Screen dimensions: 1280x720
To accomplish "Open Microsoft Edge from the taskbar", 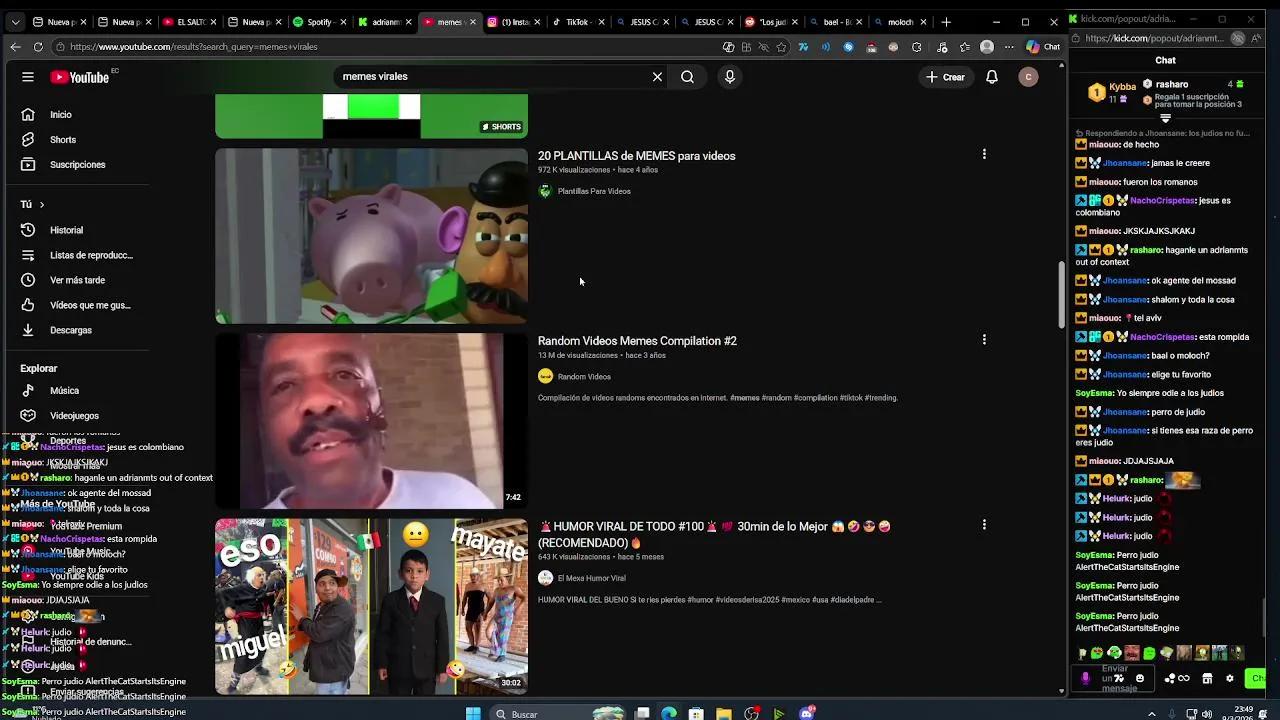I will (669, 713).
